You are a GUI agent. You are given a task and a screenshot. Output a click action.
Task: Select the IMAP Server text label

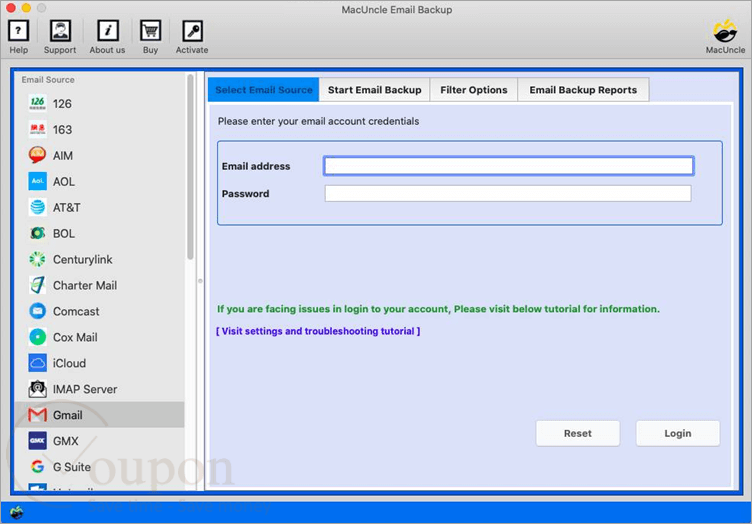85,389
